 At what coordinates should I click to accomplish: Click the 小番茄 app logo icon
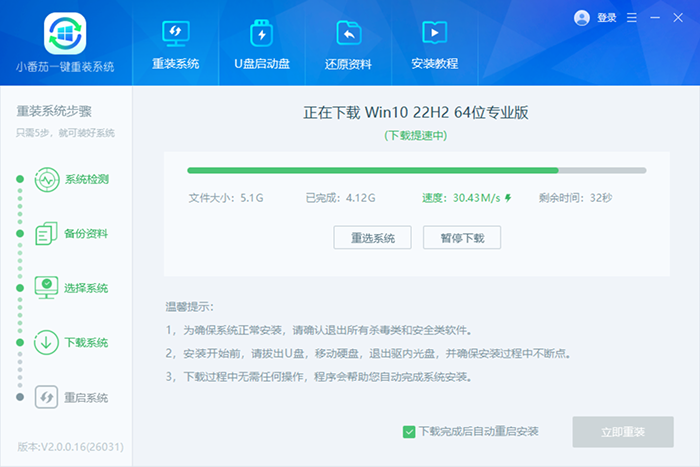coord(65,33)
